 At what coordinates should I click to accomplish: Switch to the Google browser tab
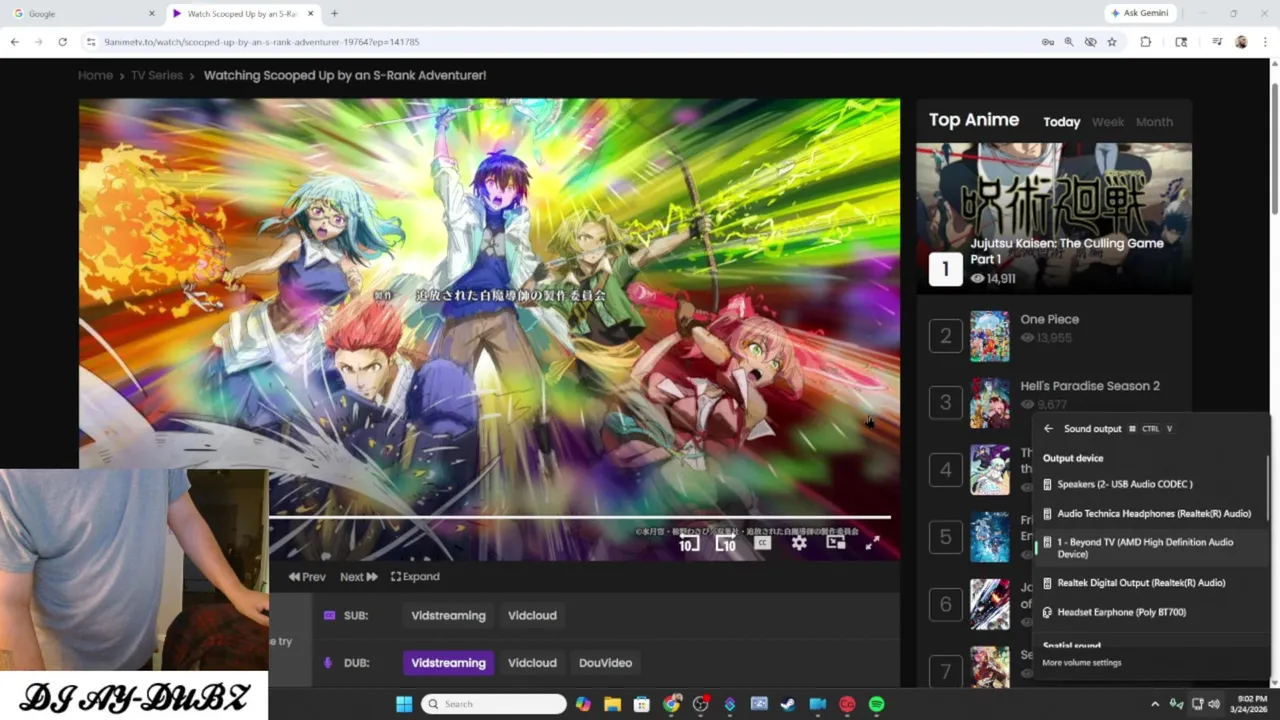84,13
